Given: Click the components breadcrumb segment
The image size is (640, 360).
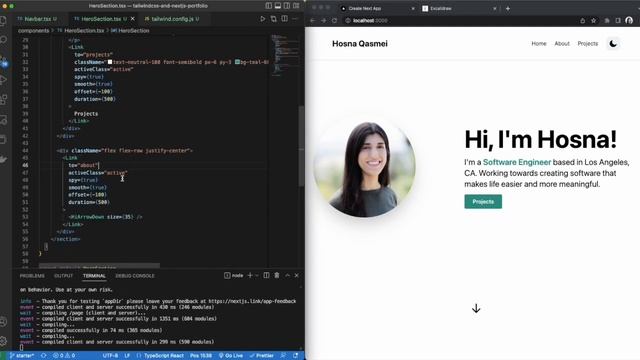Looking at the screenshot, I should [33, 31].
